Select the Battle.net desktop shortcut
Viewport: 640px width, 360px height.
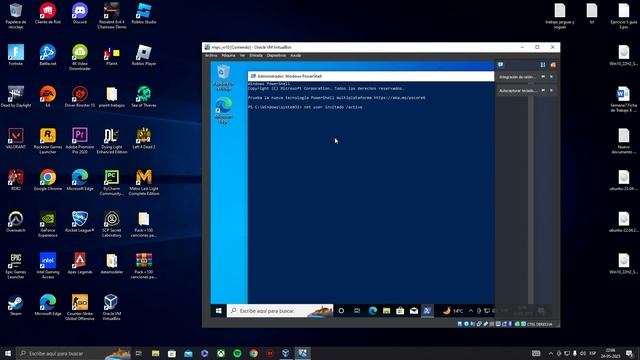tap(48, 55)
